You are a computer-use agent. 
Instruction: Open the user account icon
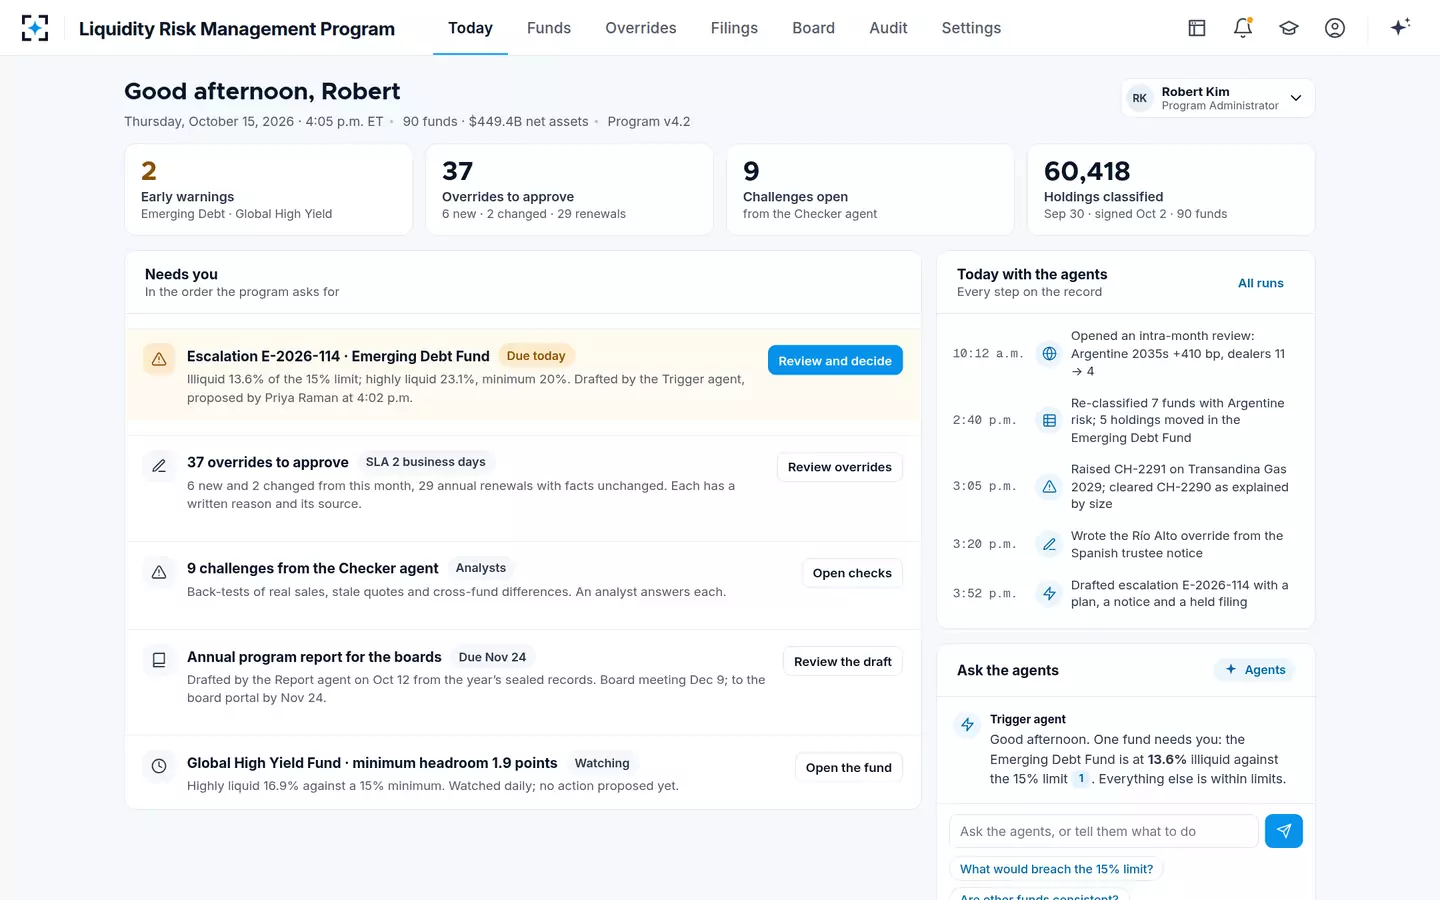click(1335, 28)
